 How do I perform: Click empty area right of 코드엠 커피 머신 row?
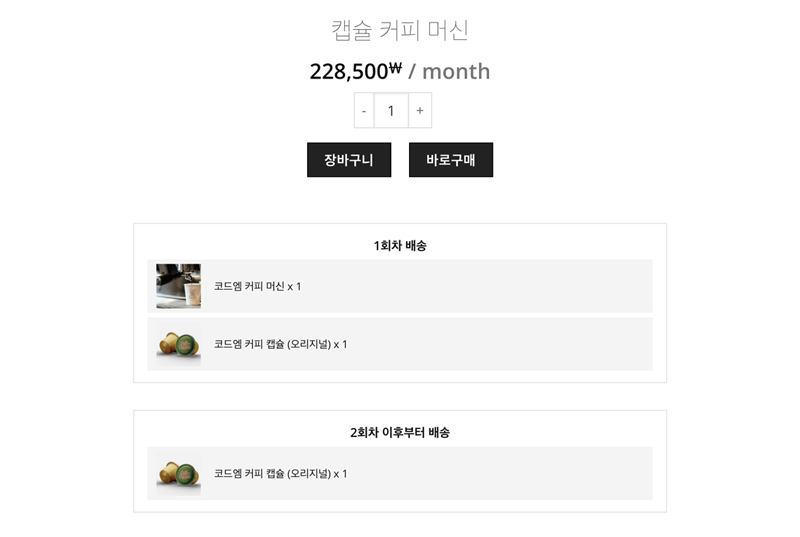pyautogui.click(x=500, y=286)
